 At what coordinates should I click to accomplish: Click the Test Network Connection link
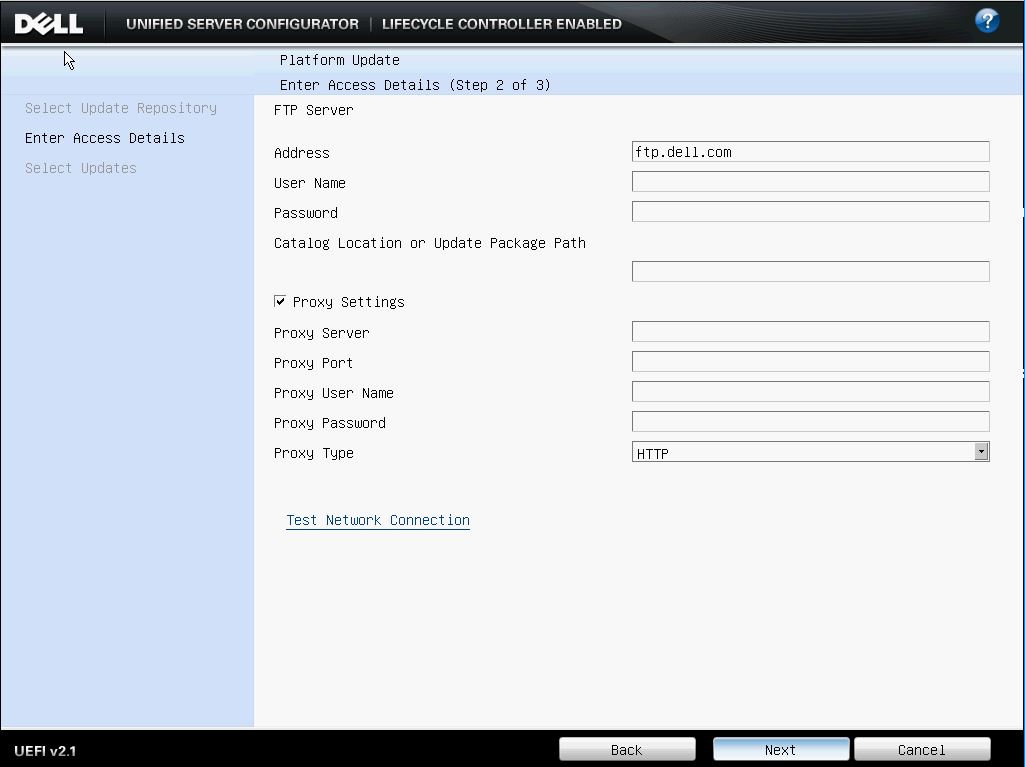point(377,520)
